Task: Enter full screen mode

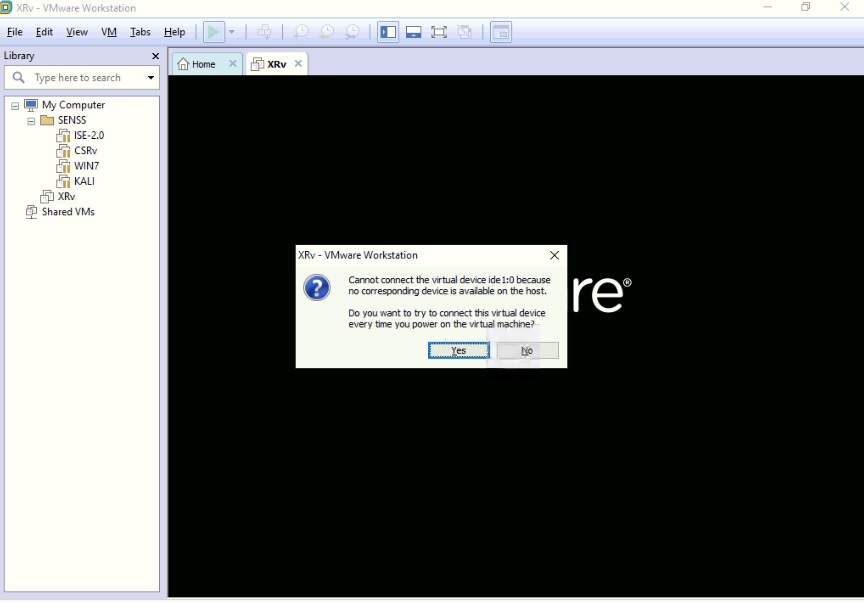Action: coord(438,31)
